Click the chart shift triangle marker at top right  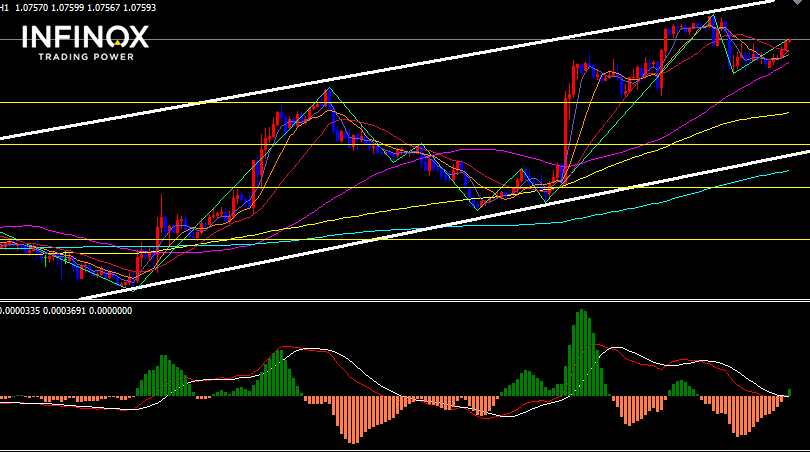click(800, 2)
